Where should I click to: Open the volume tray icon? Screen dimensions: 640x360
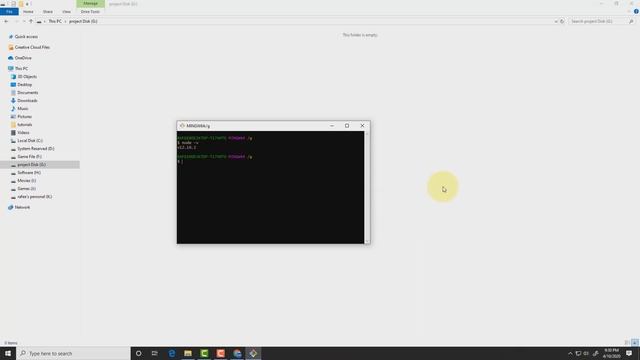[x=586, y=353]
